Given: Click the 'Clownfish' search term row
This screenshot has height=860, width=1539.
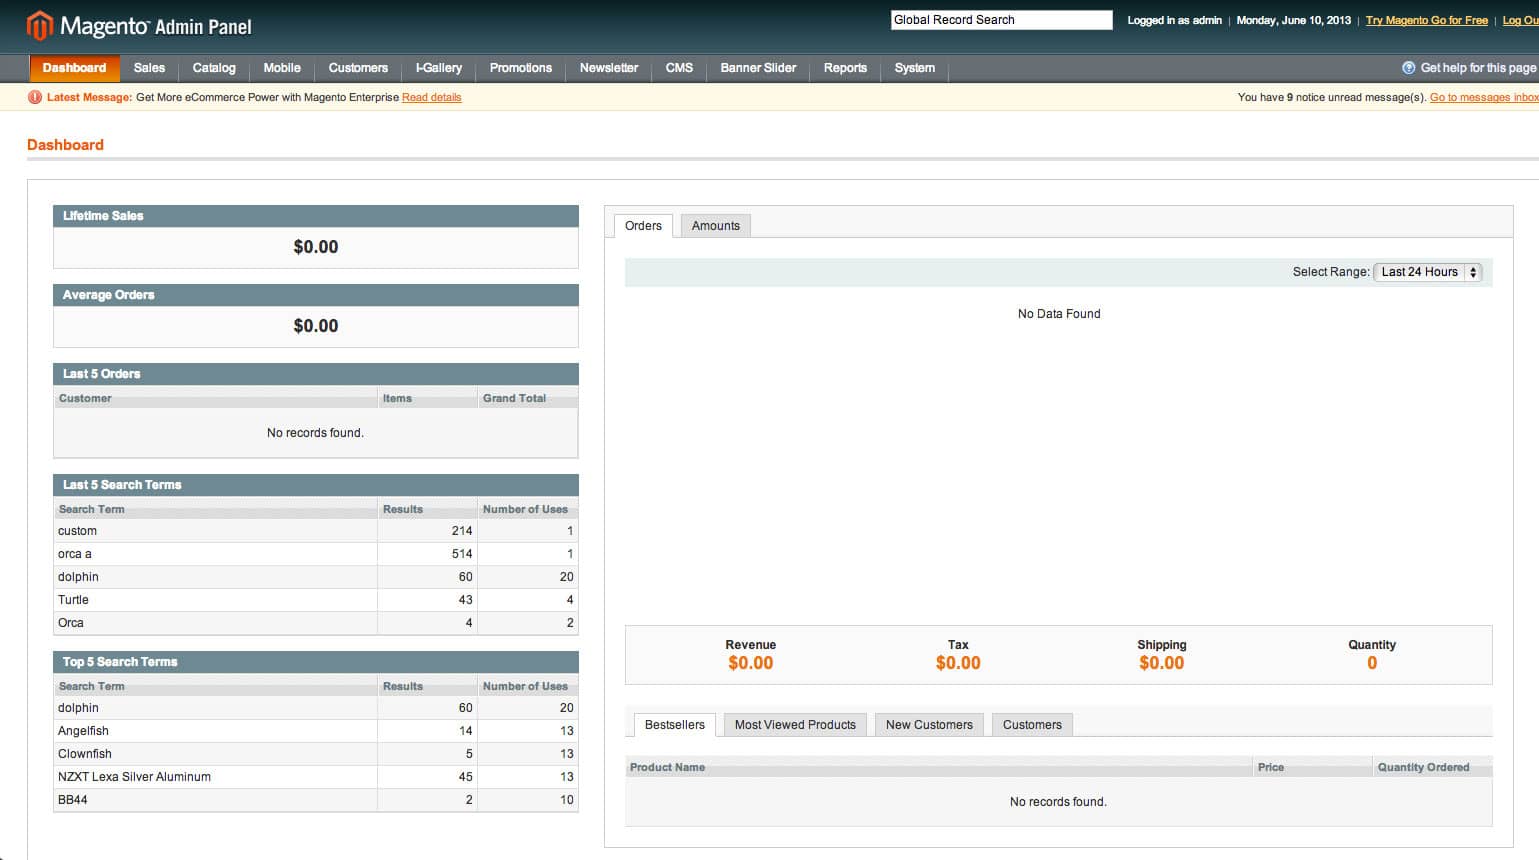Looking at the screenshot, I should 316,754.
